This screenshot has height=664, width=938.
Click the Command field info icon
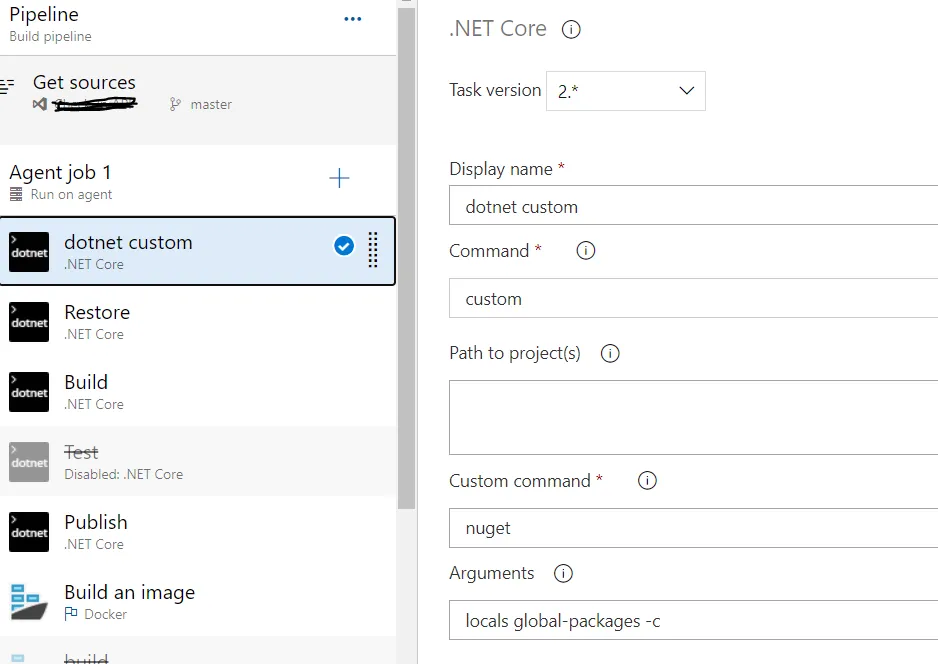586,251
